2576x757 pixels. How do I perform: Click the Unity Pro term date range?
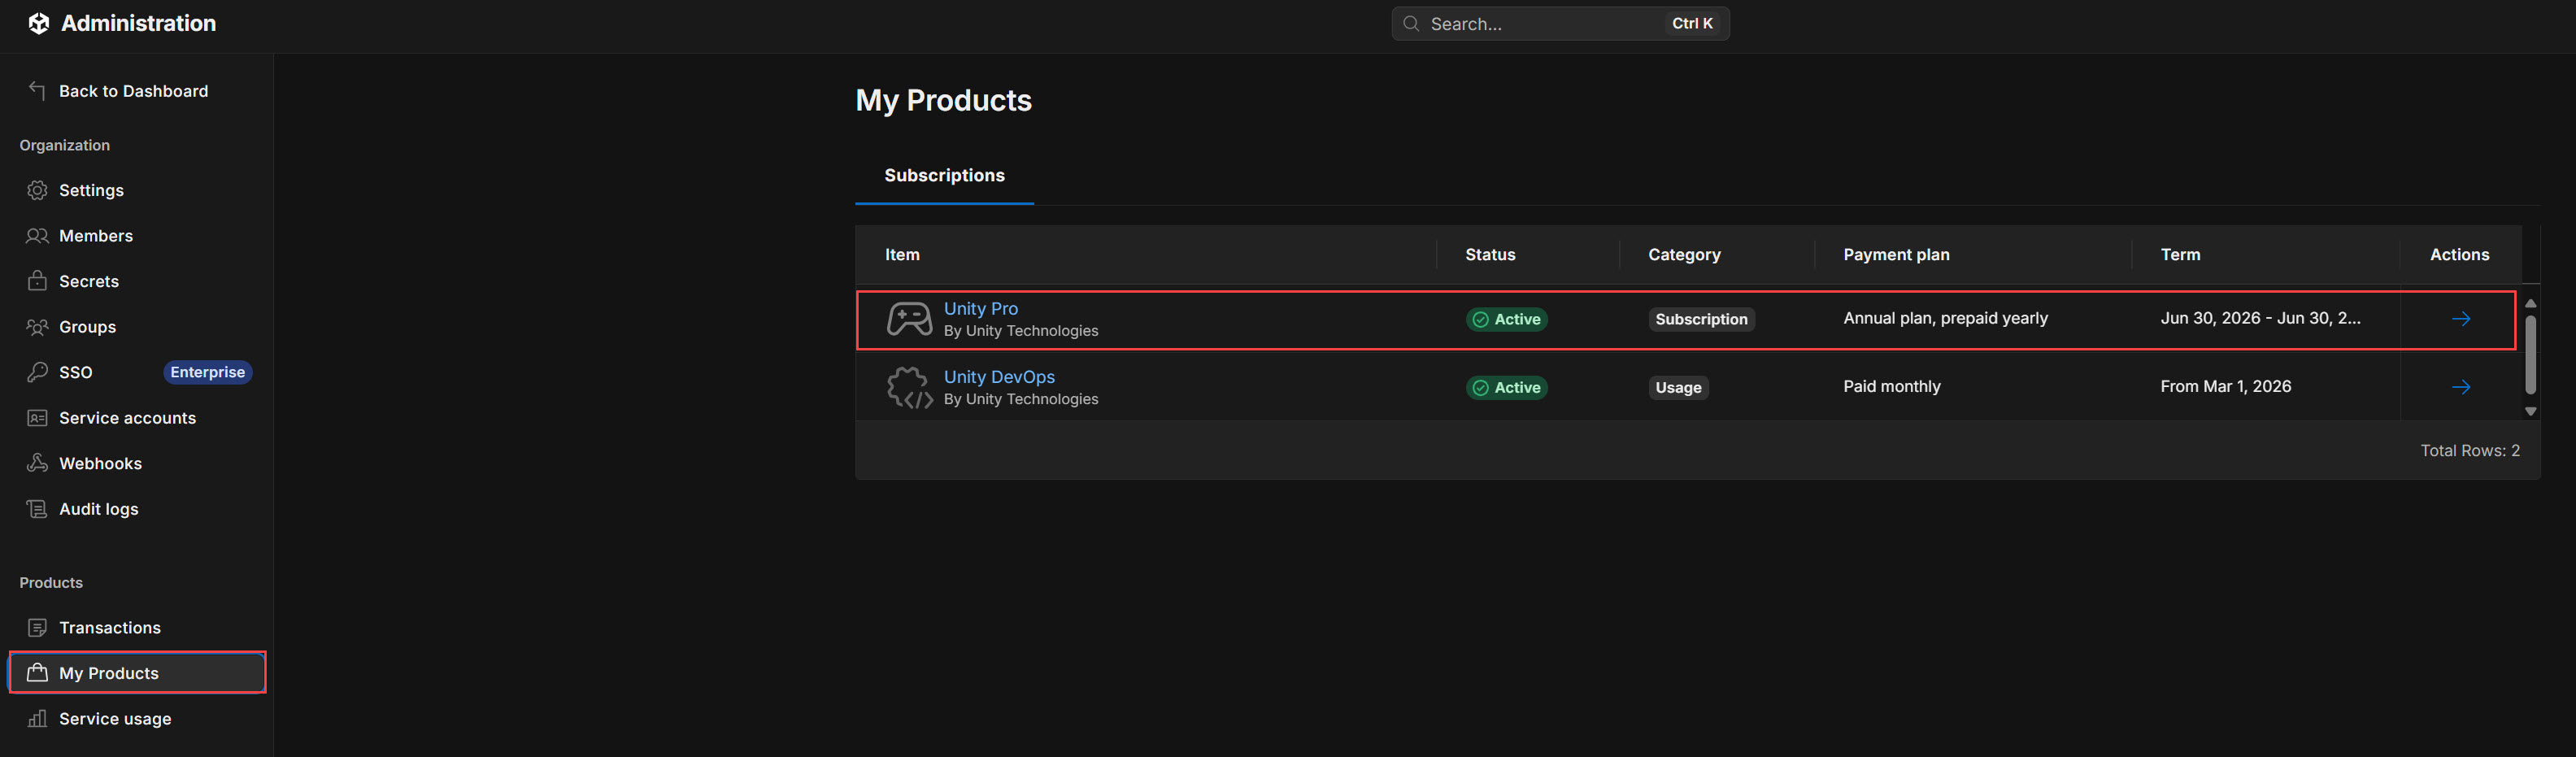(2260, 319)
